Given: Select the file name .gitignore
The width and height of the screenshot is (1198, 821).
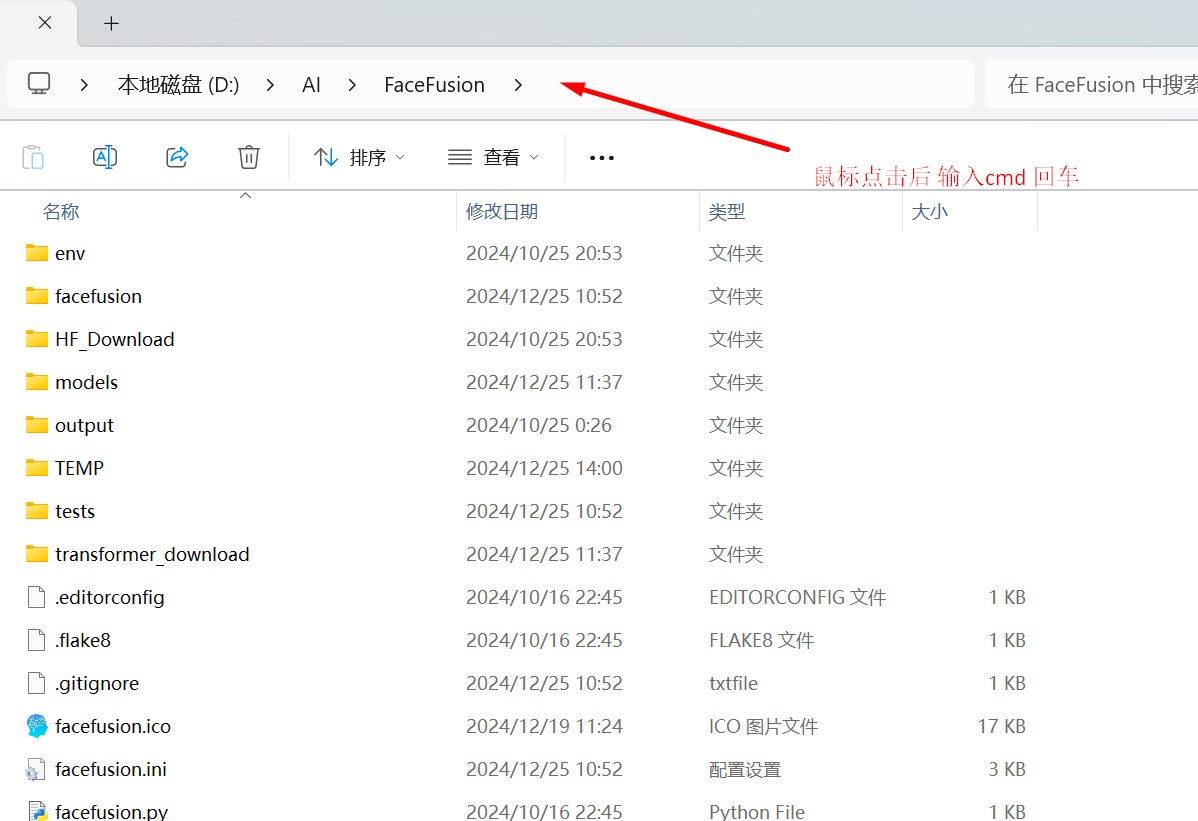Looking at the screenshot, I should point(97,684).
